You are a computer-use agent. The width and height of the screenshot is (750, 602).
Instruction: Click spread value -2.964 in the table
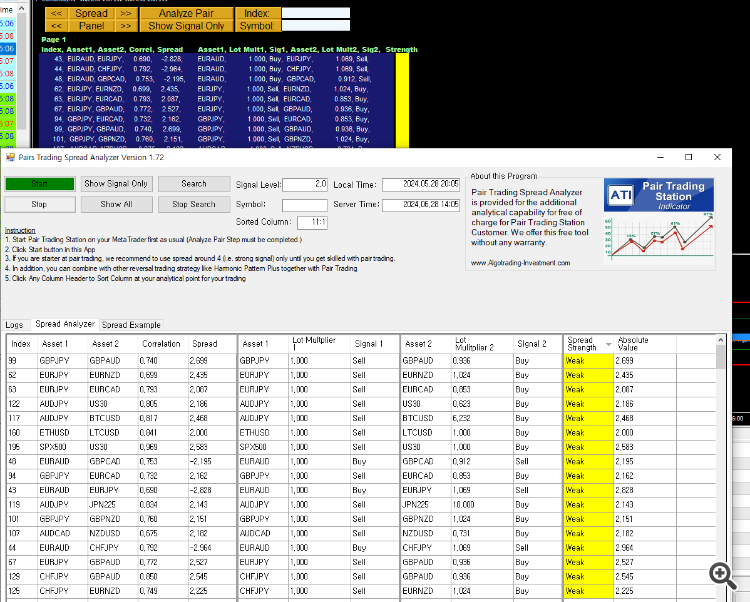pos(212,547)
